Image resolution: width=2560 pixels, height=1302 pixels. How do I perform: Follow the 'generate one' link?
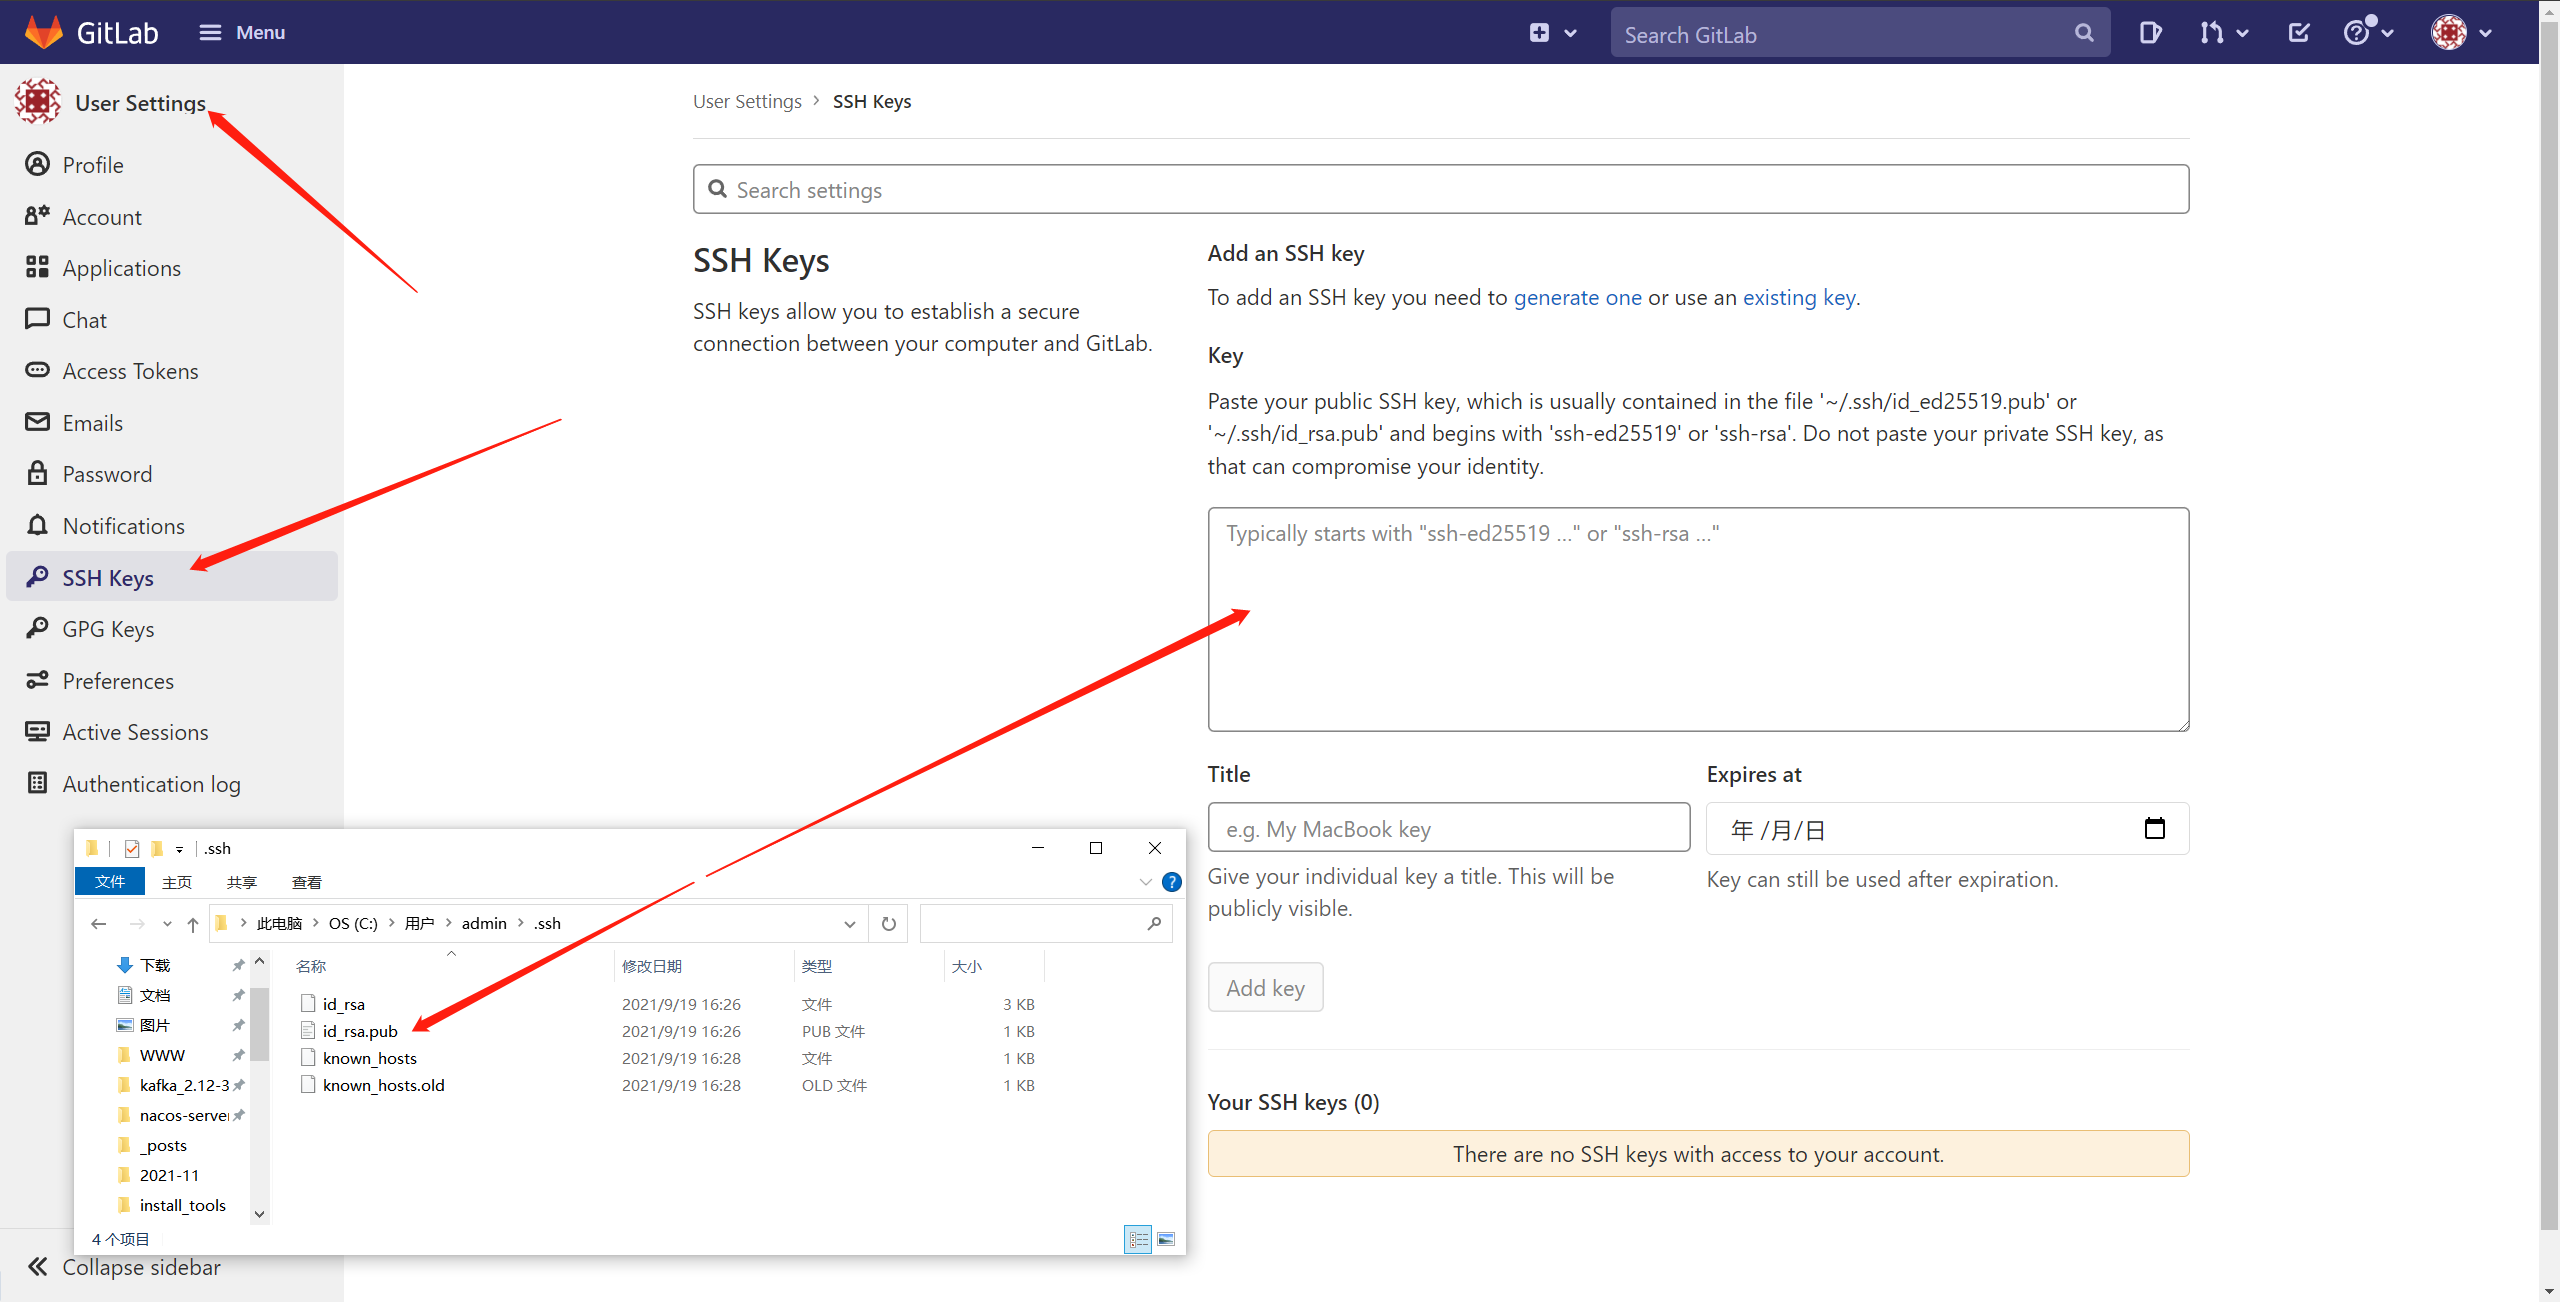point(1577,297)
